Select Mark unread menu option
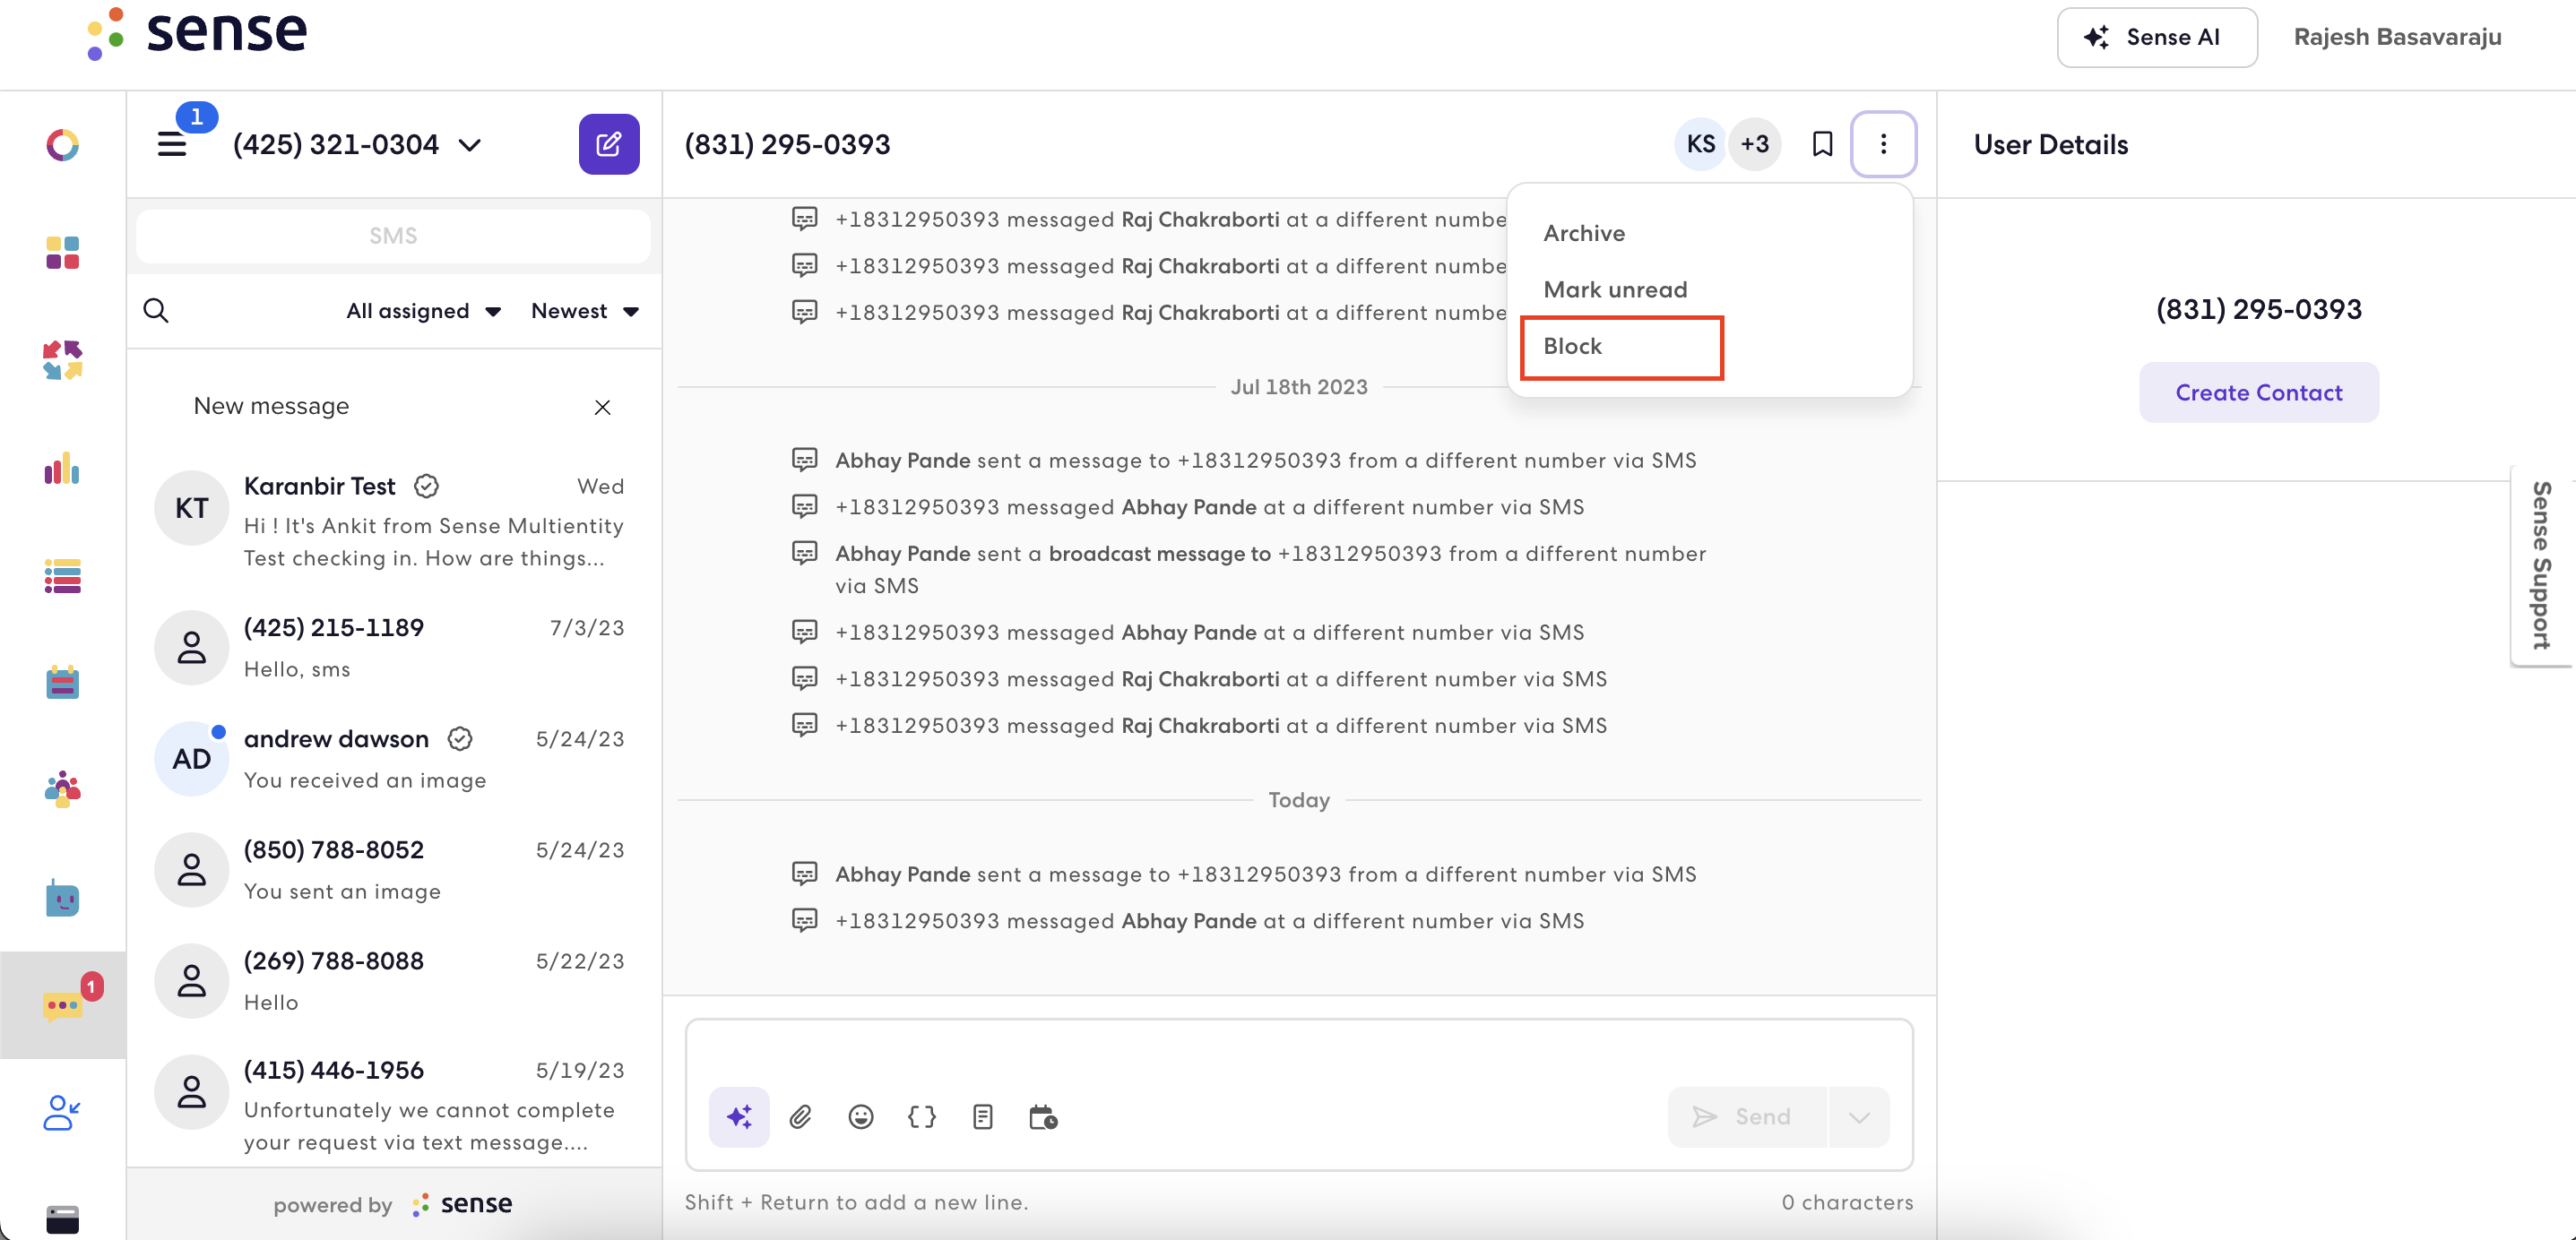 (1614, 289)
